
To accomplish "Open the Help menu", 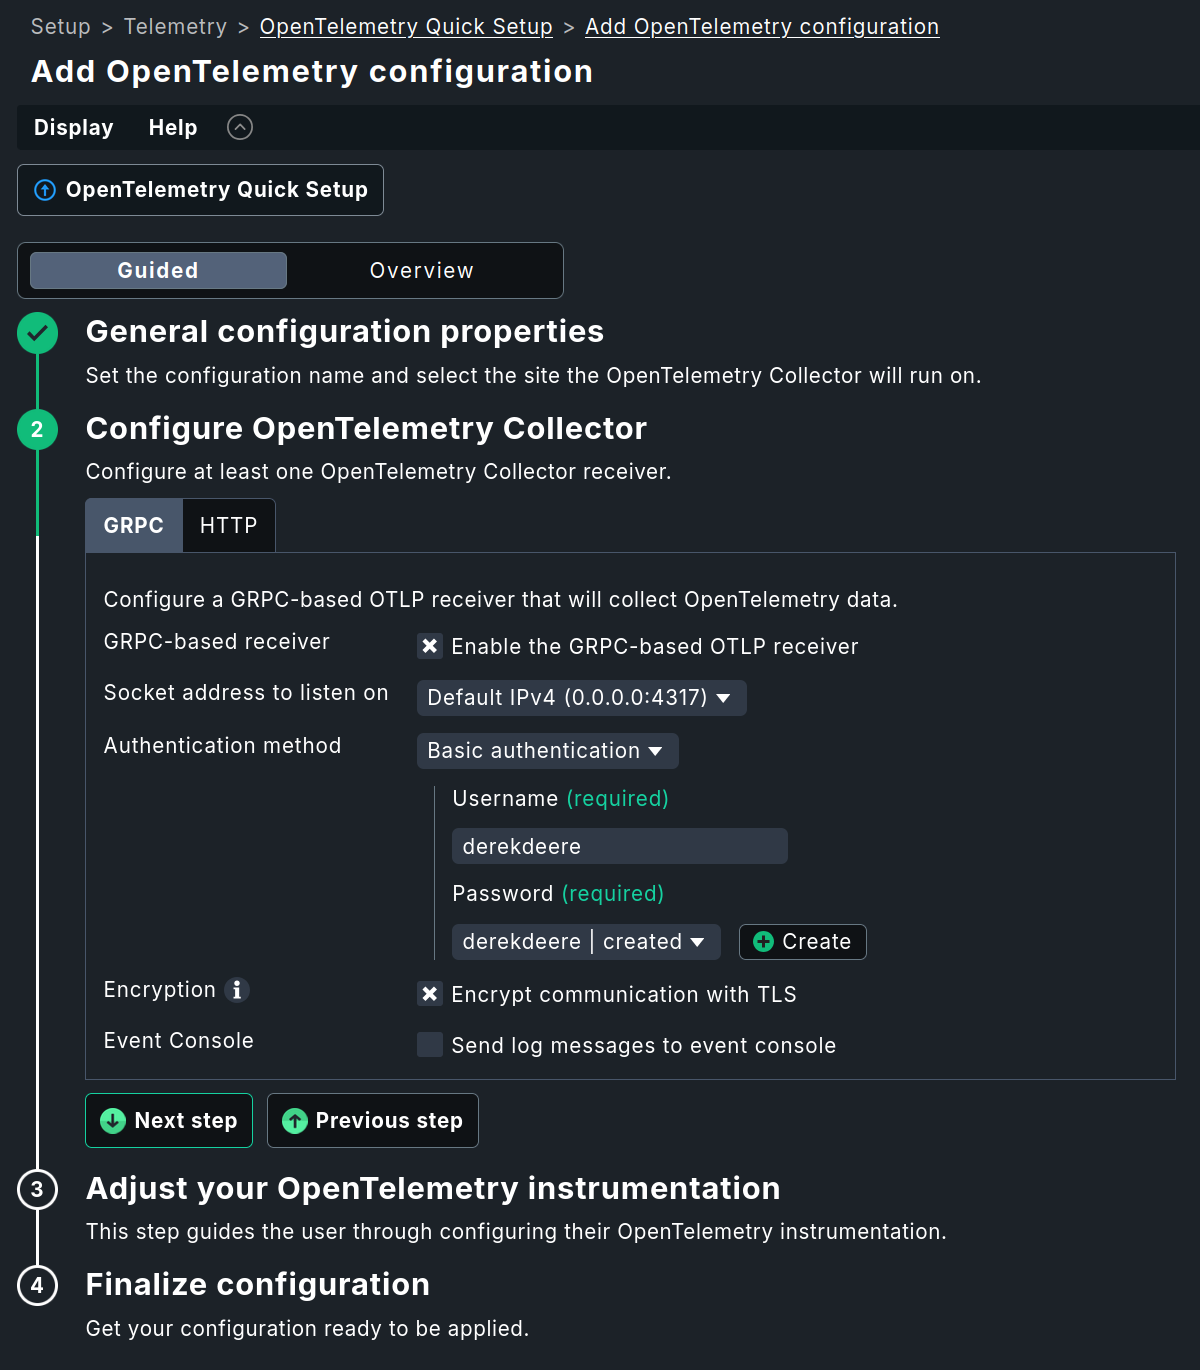I will (x=173, y=128).
